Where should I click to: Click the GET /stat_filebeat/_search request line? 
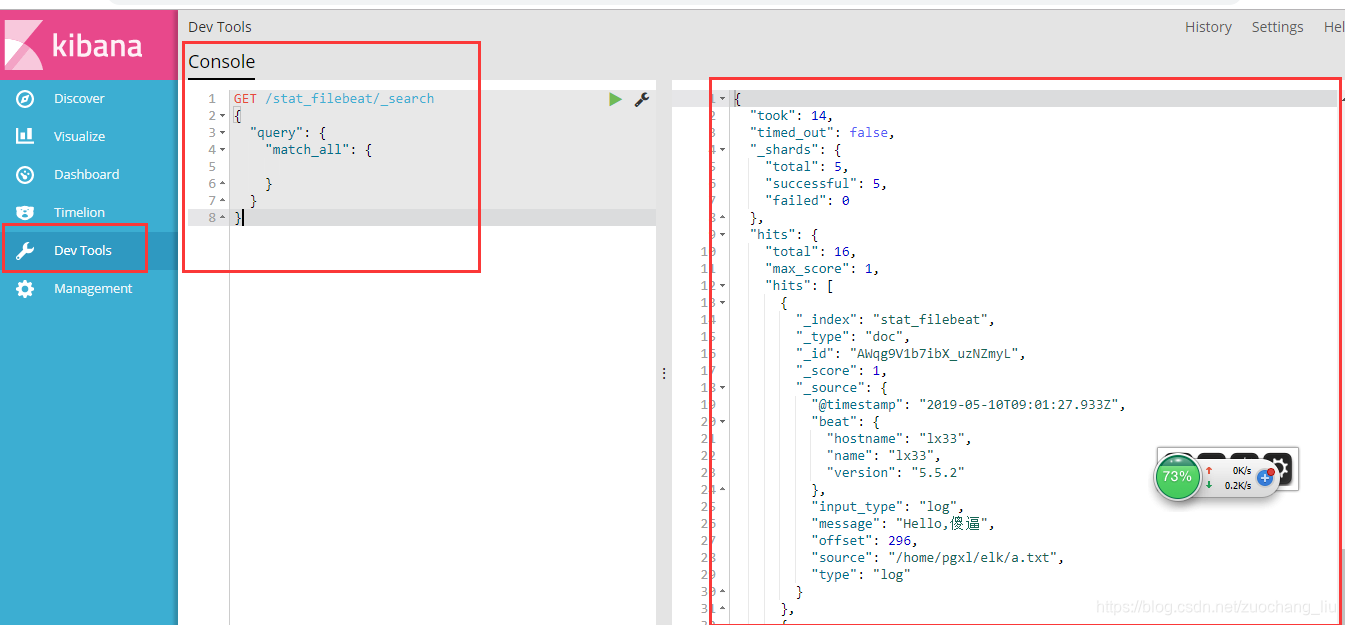(334, 99)
